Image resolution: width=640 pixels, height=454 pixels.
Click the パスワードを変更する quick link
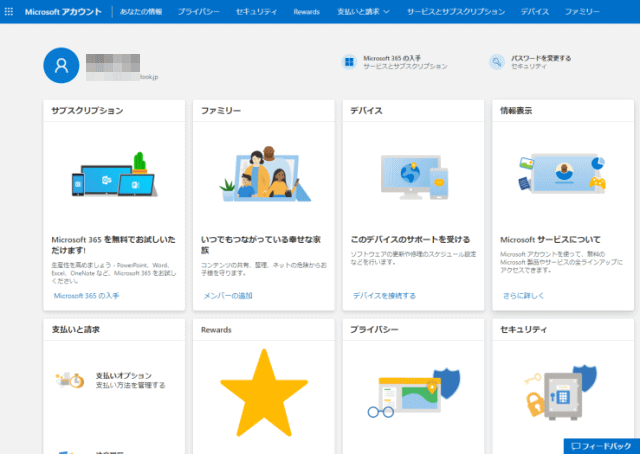541,58
